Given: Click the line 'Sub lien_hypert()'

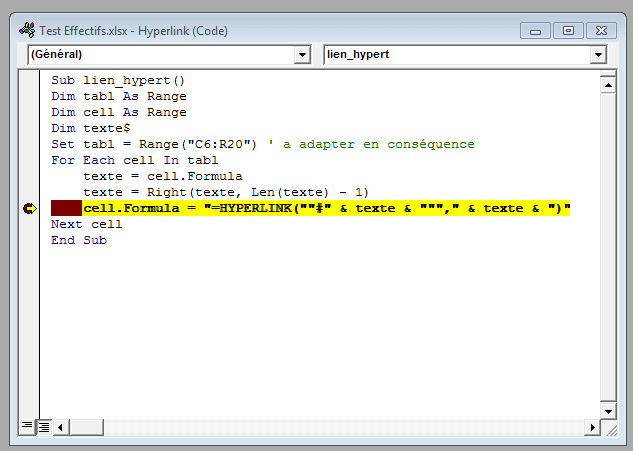Looking at the screenshot, I should (118, 80).
